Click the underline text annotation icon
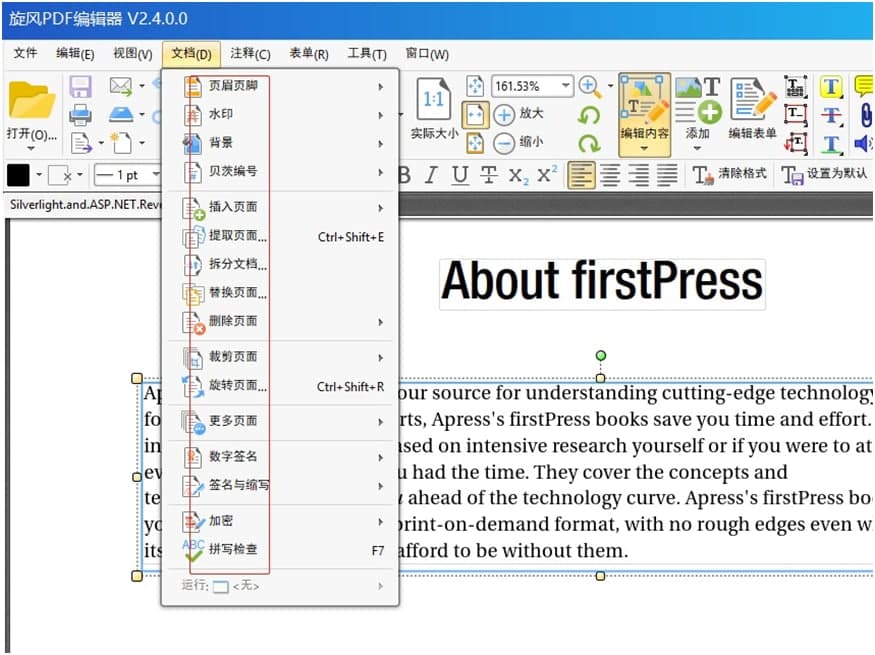875x655 pixels. pyautogui.click(x=831, y=145)
